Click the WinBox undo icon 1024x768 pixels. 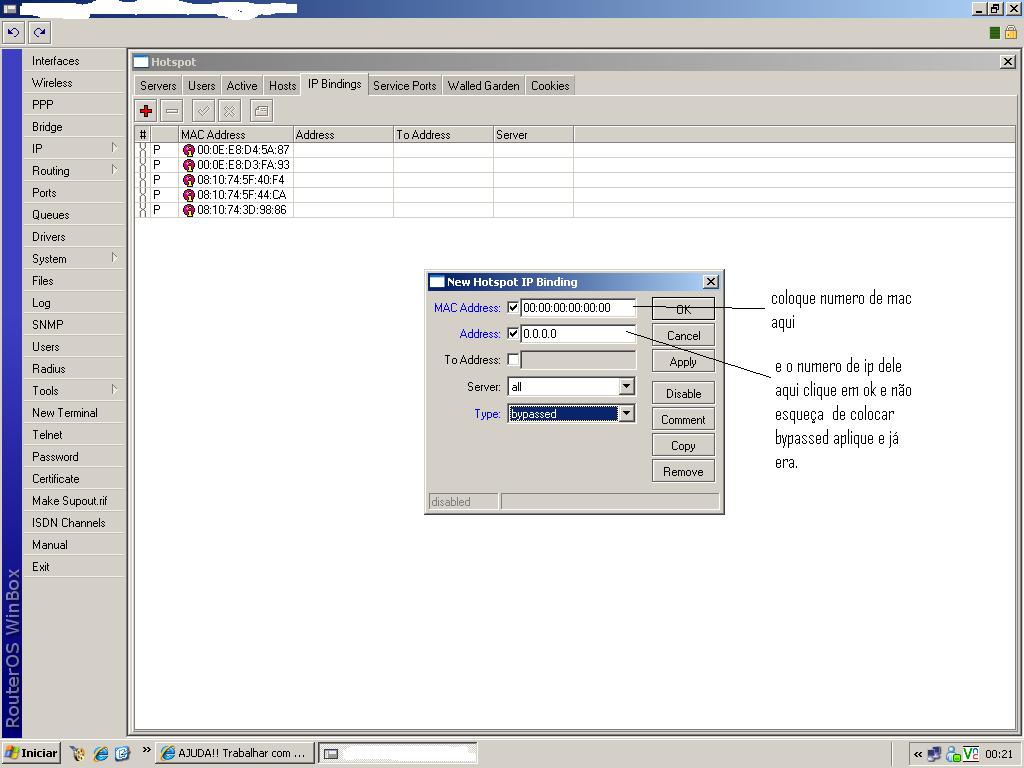pyautogui.click(x=14, y=32)
